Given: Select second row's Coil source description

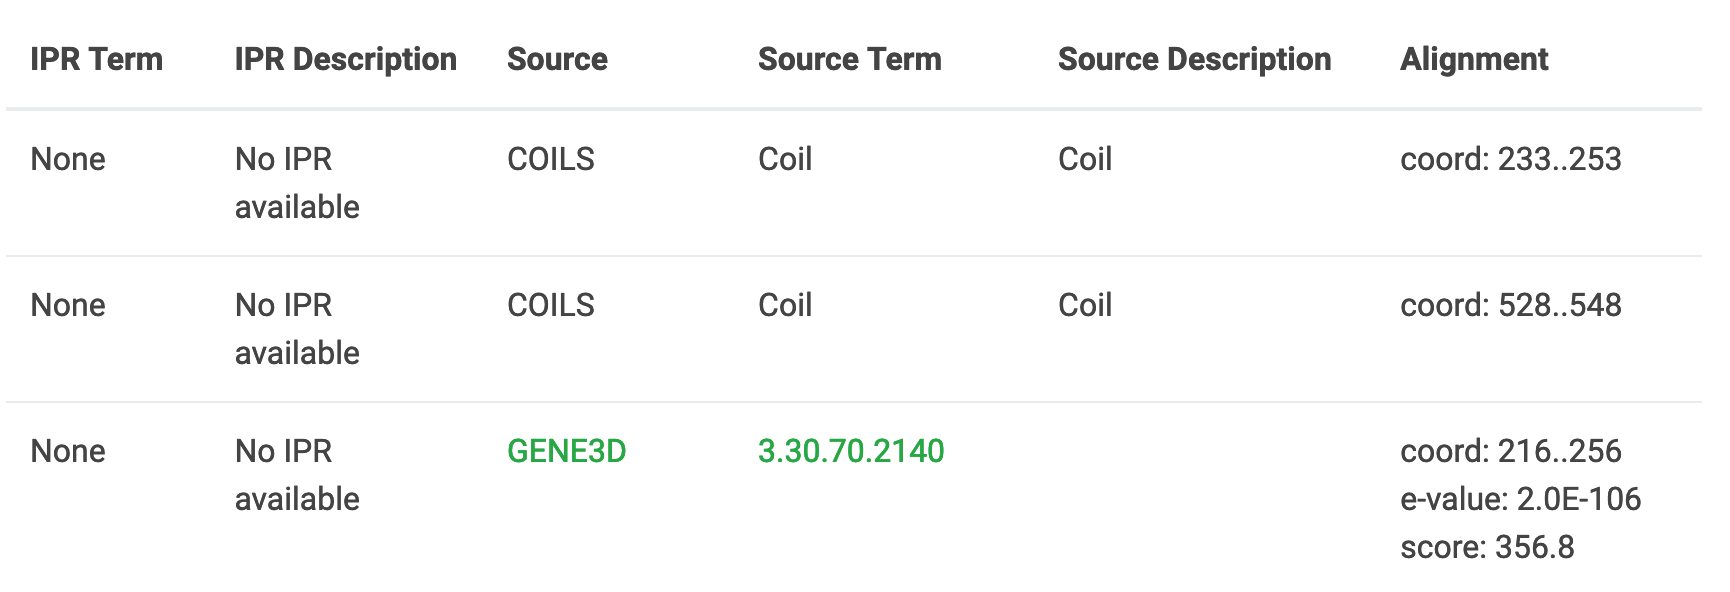Looking at the screenshot, I should click(x=1085, y=305).
